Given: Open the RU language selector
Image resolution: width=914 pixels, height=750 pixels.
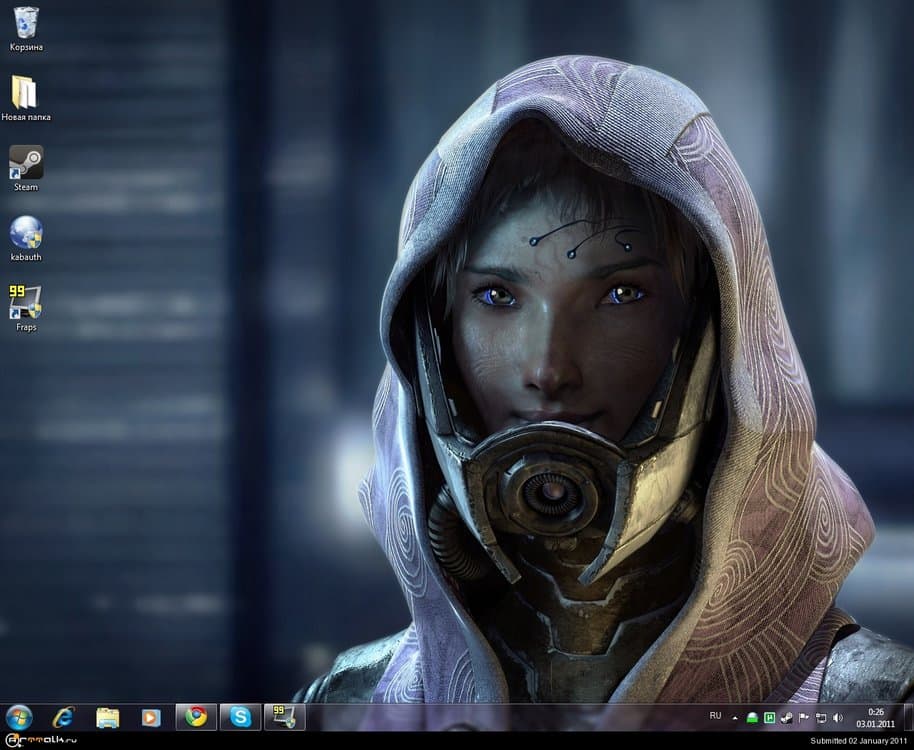Looking at the screenshot, I should pyautogui.click(x=715, y=716).
